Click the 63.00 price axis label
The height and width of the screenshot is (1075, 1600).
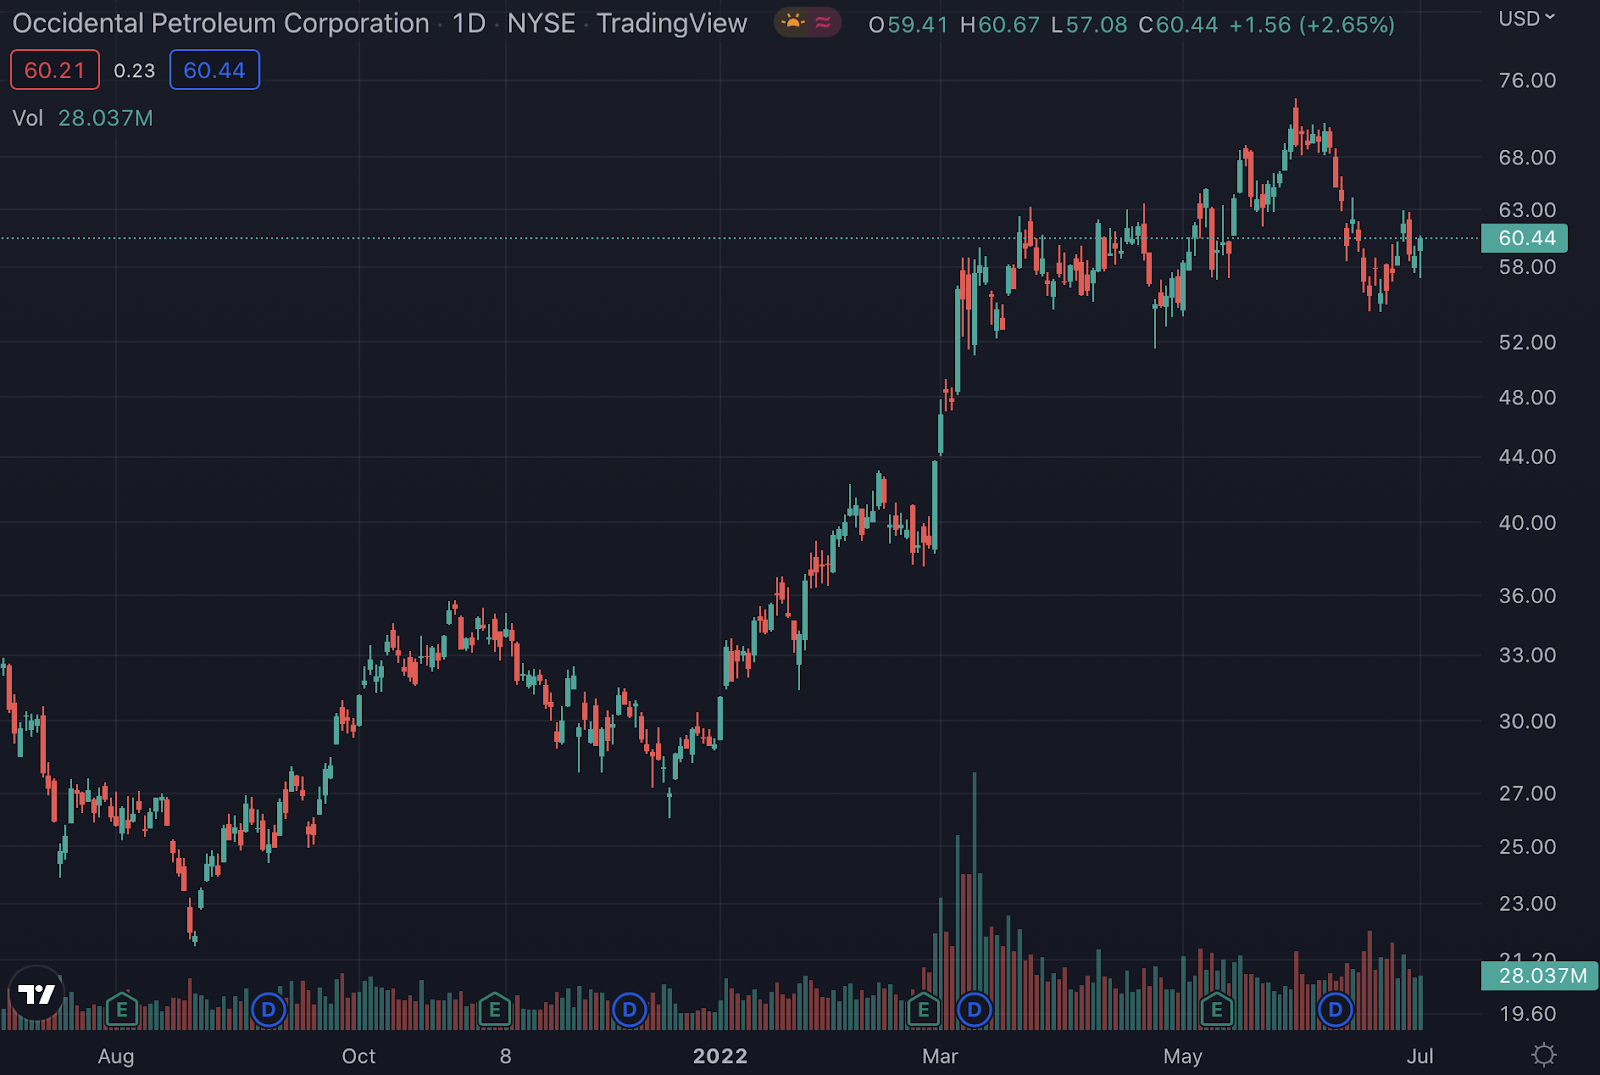tap(1527, 210)
